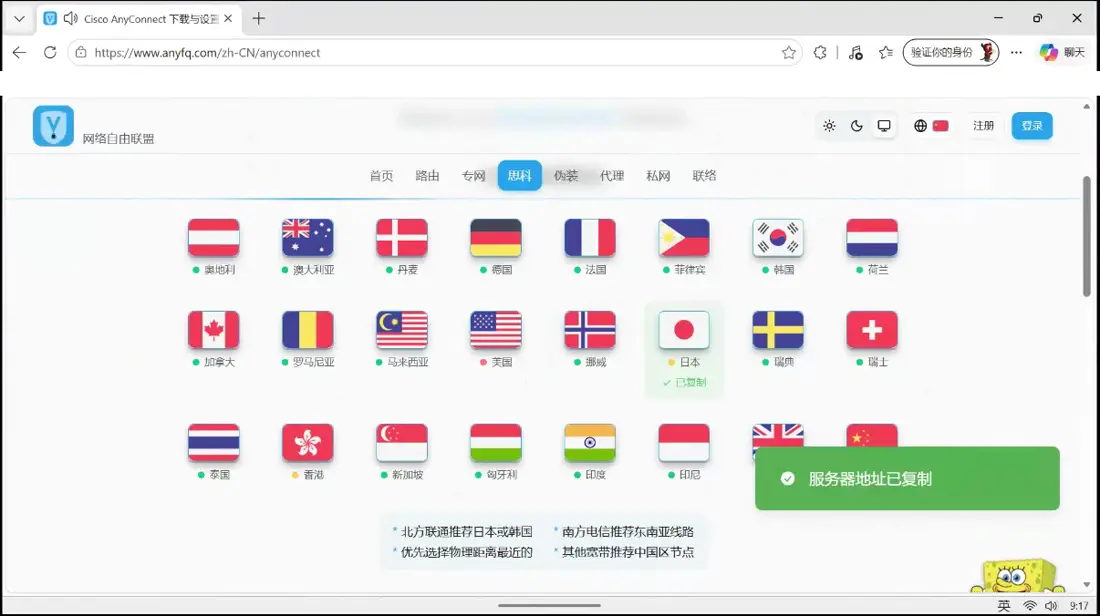Open the 专网 navigation tab
This screenshot has height=616, width=1100.
(474, 175)
